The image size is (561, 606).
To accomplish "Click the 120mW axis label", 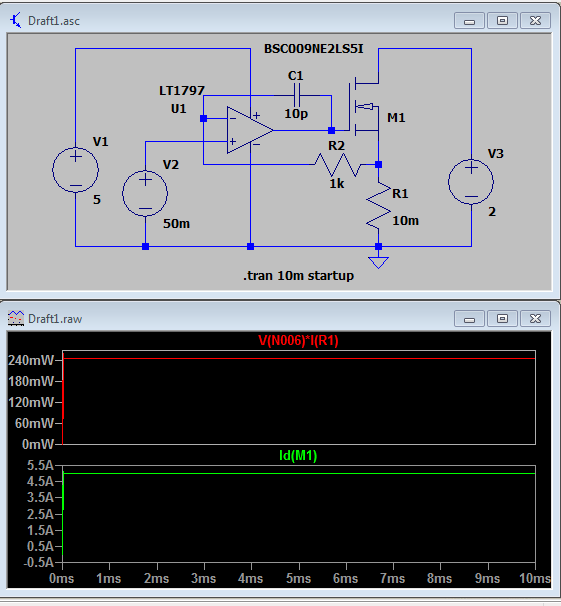I will click(31, 402).
